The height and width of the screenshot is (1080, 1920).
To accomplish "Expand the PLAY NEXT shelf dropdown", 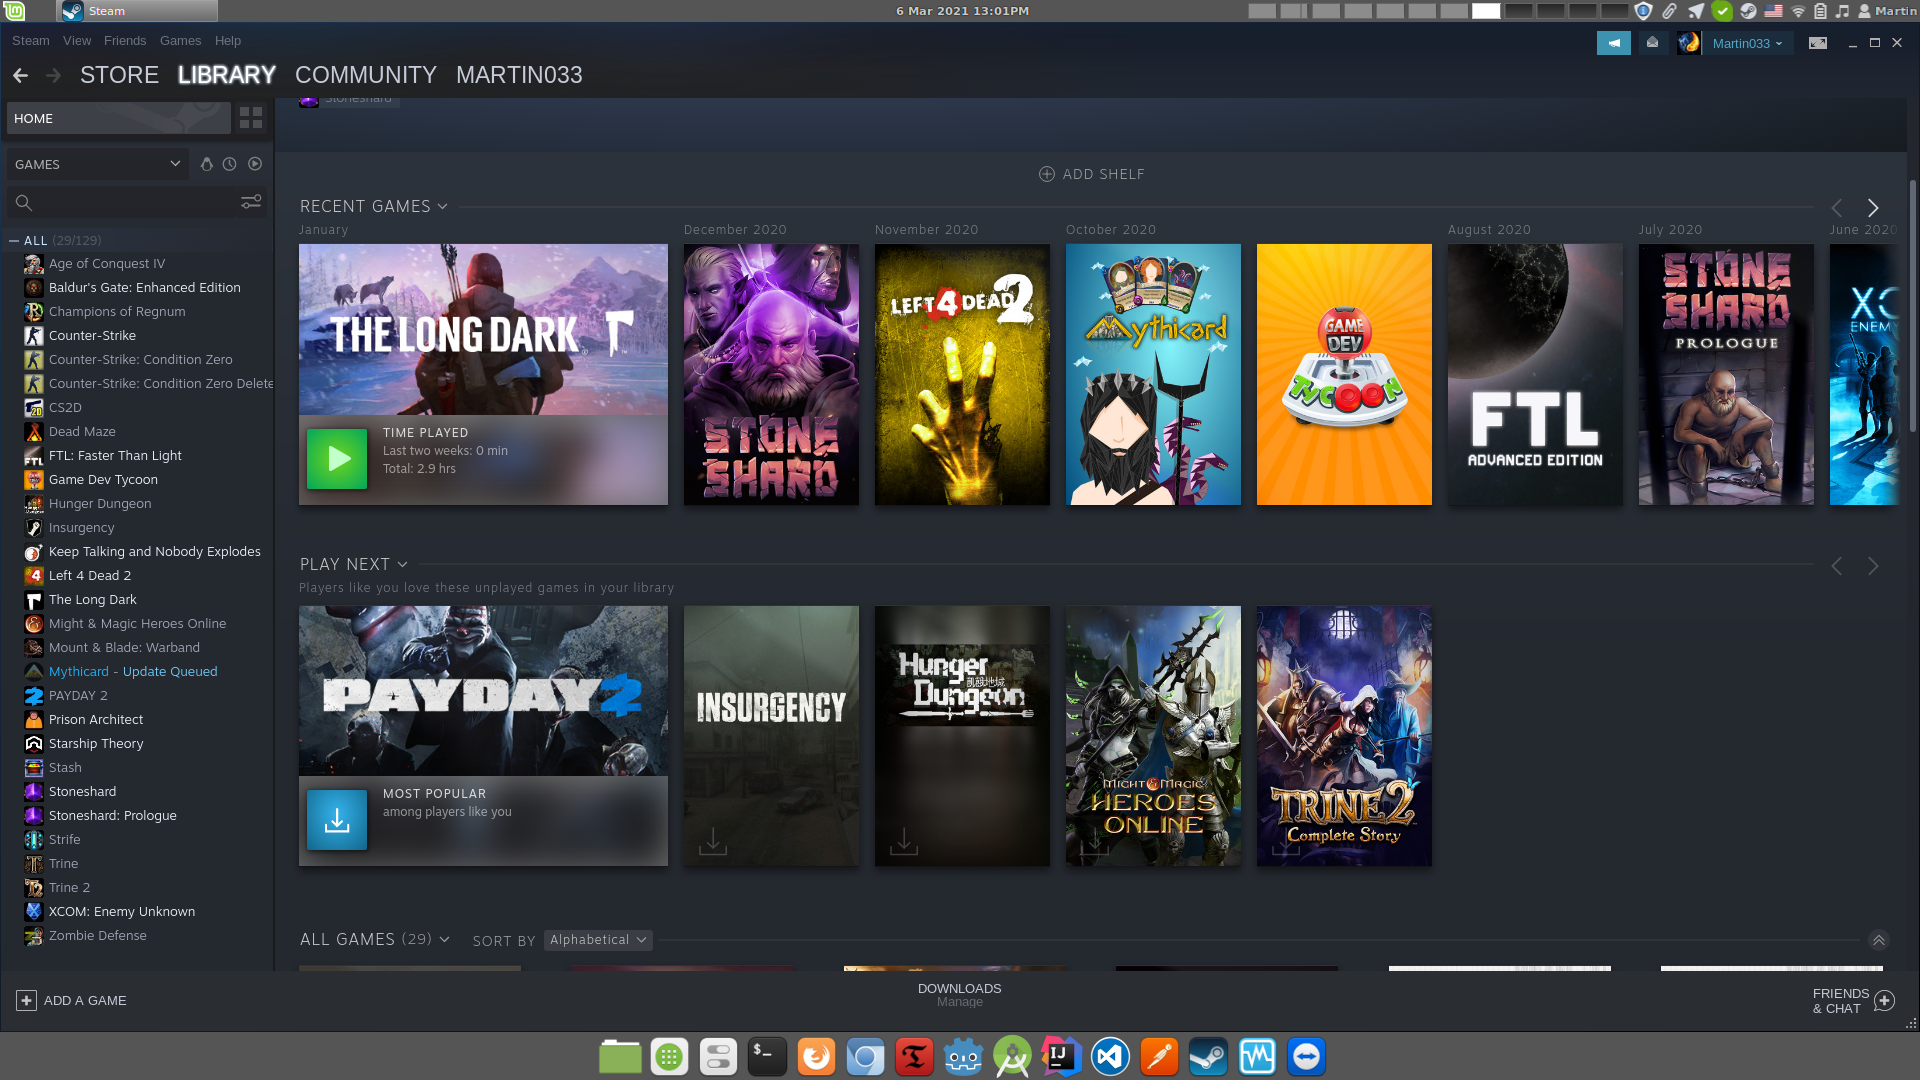I will pyautogui.click(x=403, y=565).
